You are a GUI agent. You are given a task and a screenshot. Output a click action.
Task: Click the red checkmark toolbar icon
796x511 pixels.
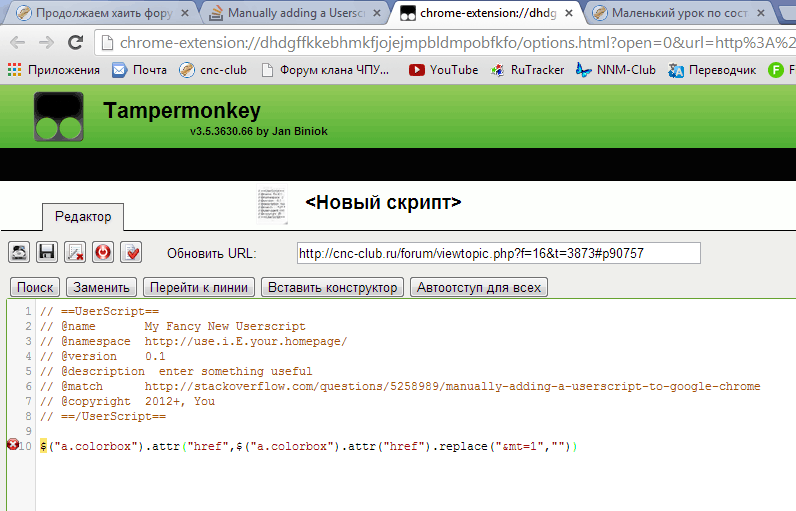coord(131,252)
